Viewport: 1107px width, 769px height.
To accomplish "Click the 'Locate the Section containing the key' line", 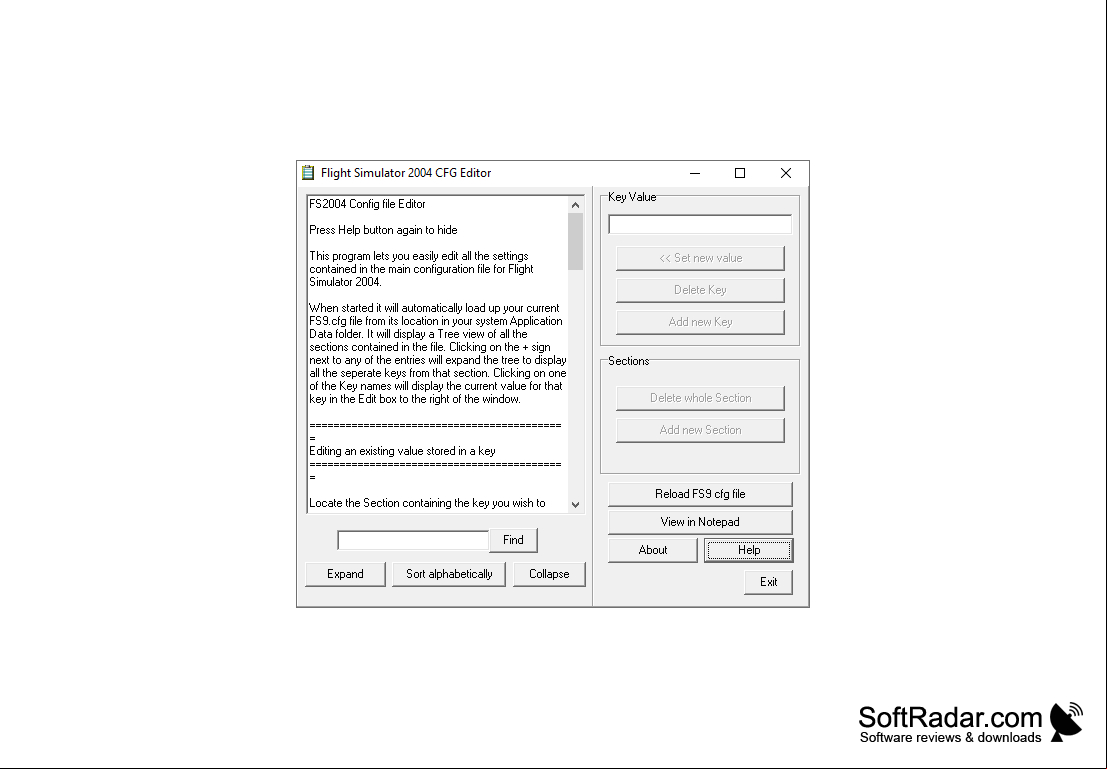I will [427, 503].
